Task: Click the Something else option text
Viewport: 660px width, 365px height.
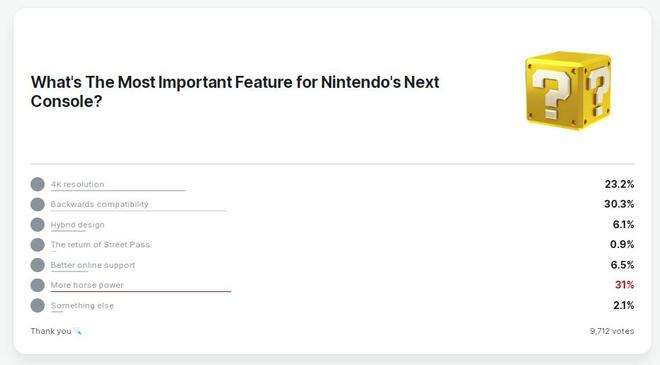Action: coord(82,306)
